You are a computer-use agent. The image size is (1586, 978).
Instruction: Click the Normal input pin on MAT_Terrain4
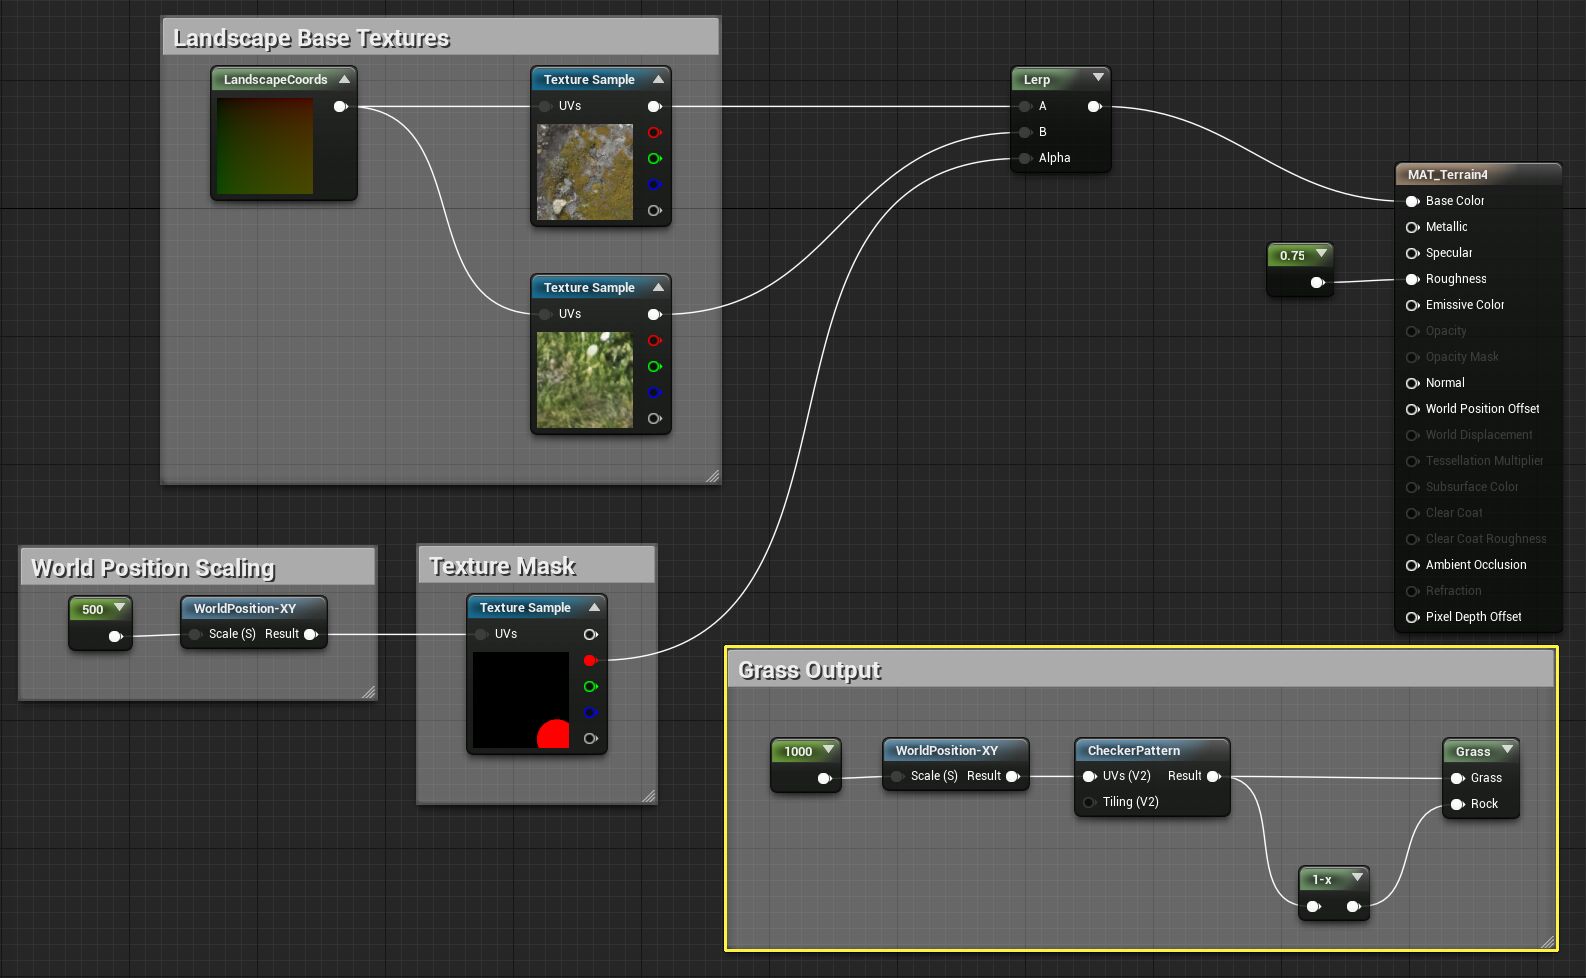coord(1412,383)
